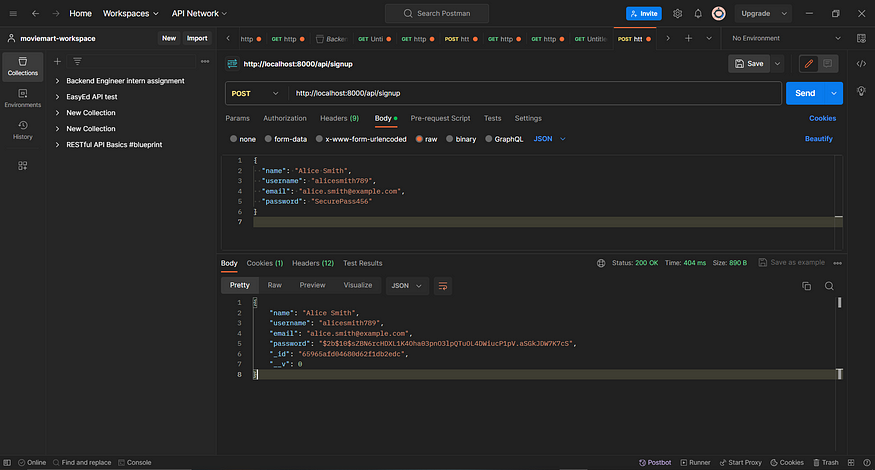Open the request body JSON format dropdown
Image resolution: width=875 pixels, height=470 pixels.
[x=550, y=139]
